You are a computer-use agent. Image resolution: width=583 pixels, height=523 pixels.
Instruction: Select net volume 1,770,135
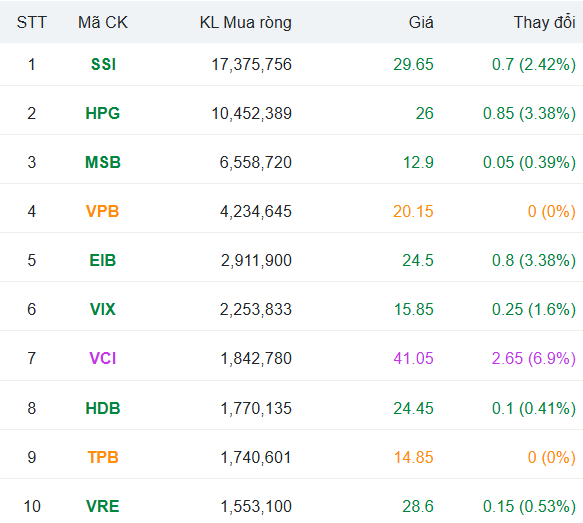pyautogui.click(x=256, y=408)
